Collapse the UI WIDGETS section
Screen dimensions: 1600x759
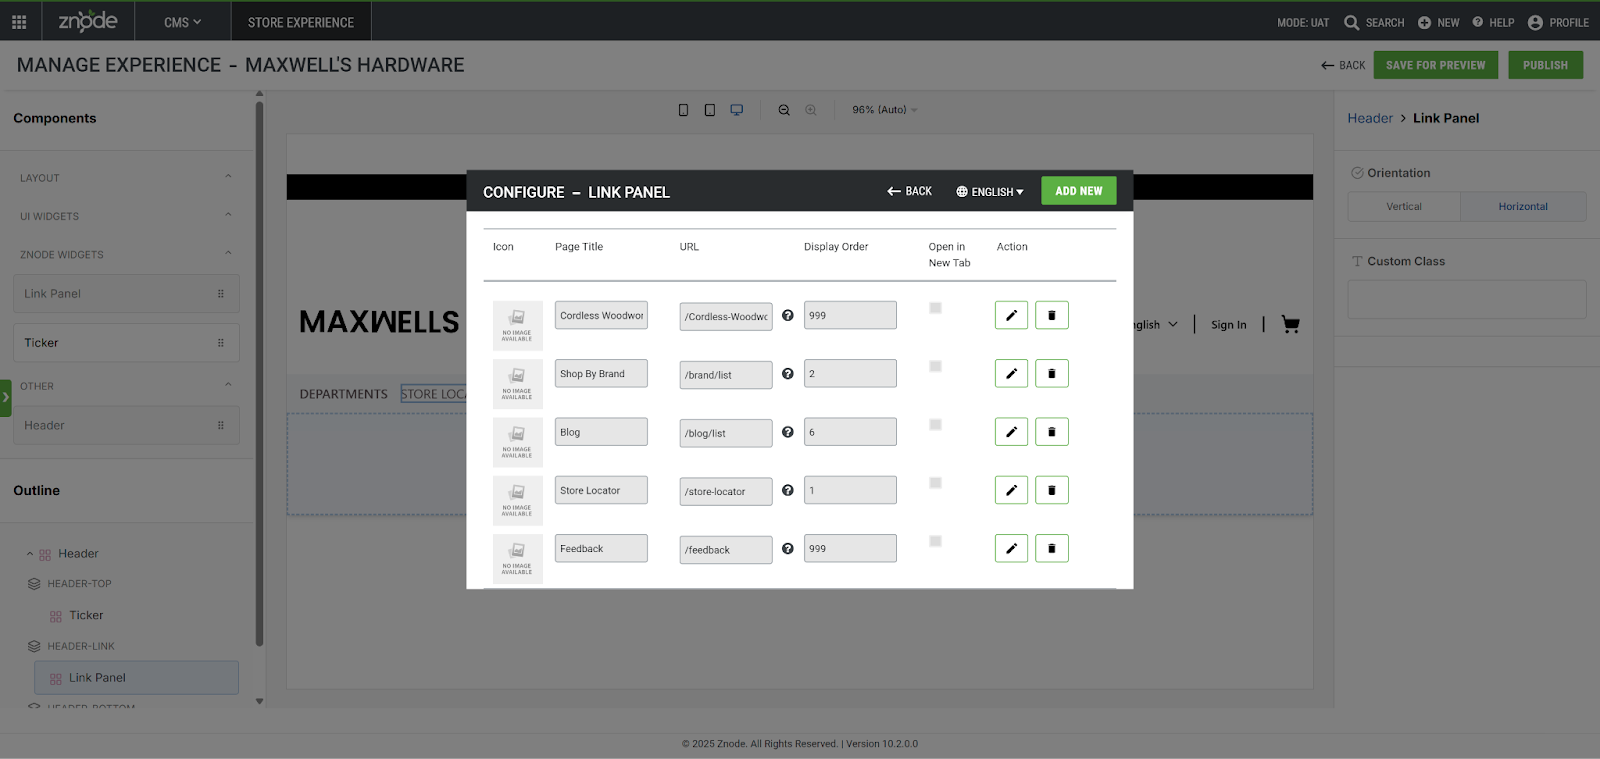[228, 215]
